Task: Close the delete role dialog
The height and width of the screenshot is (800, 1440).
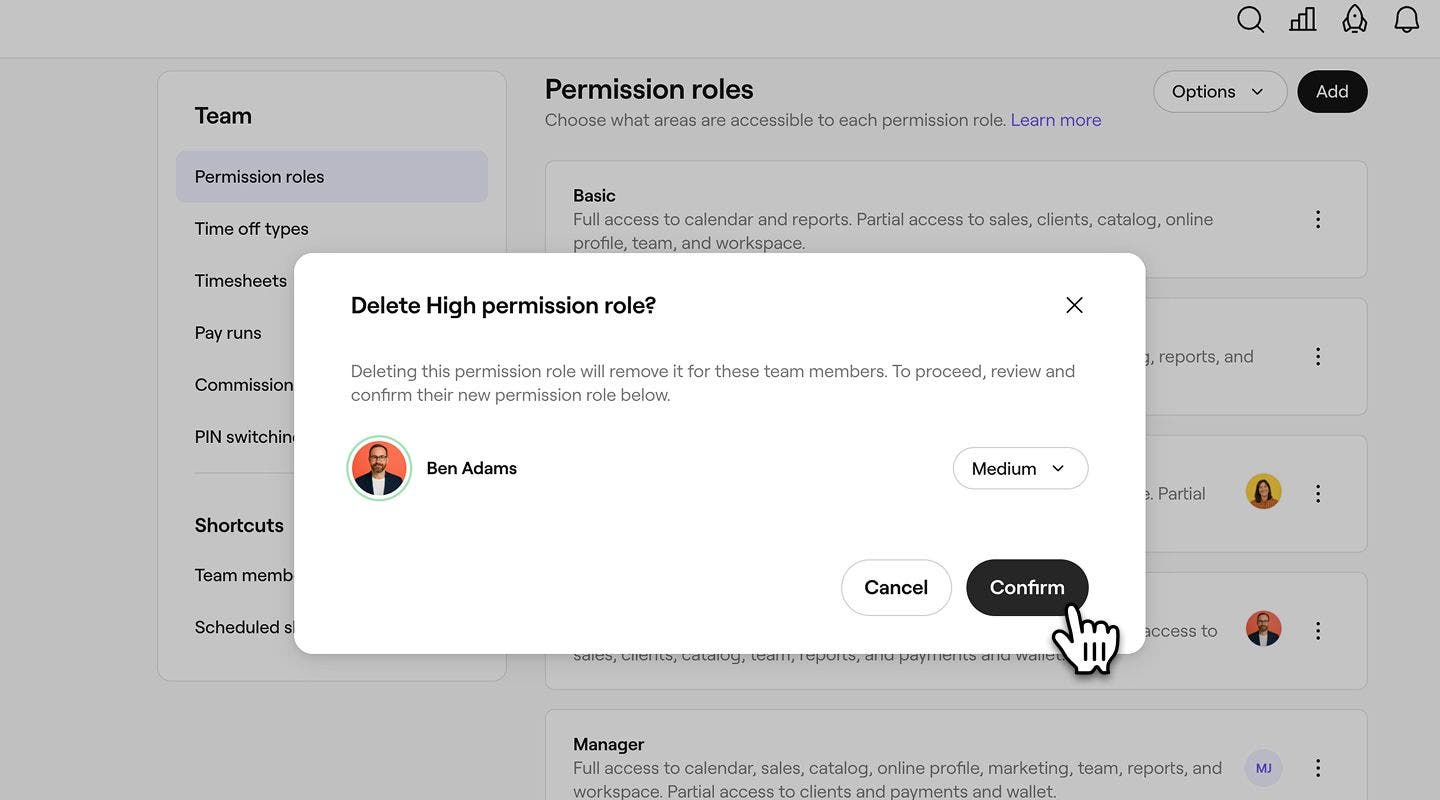Action: (x=1074, y=305)
